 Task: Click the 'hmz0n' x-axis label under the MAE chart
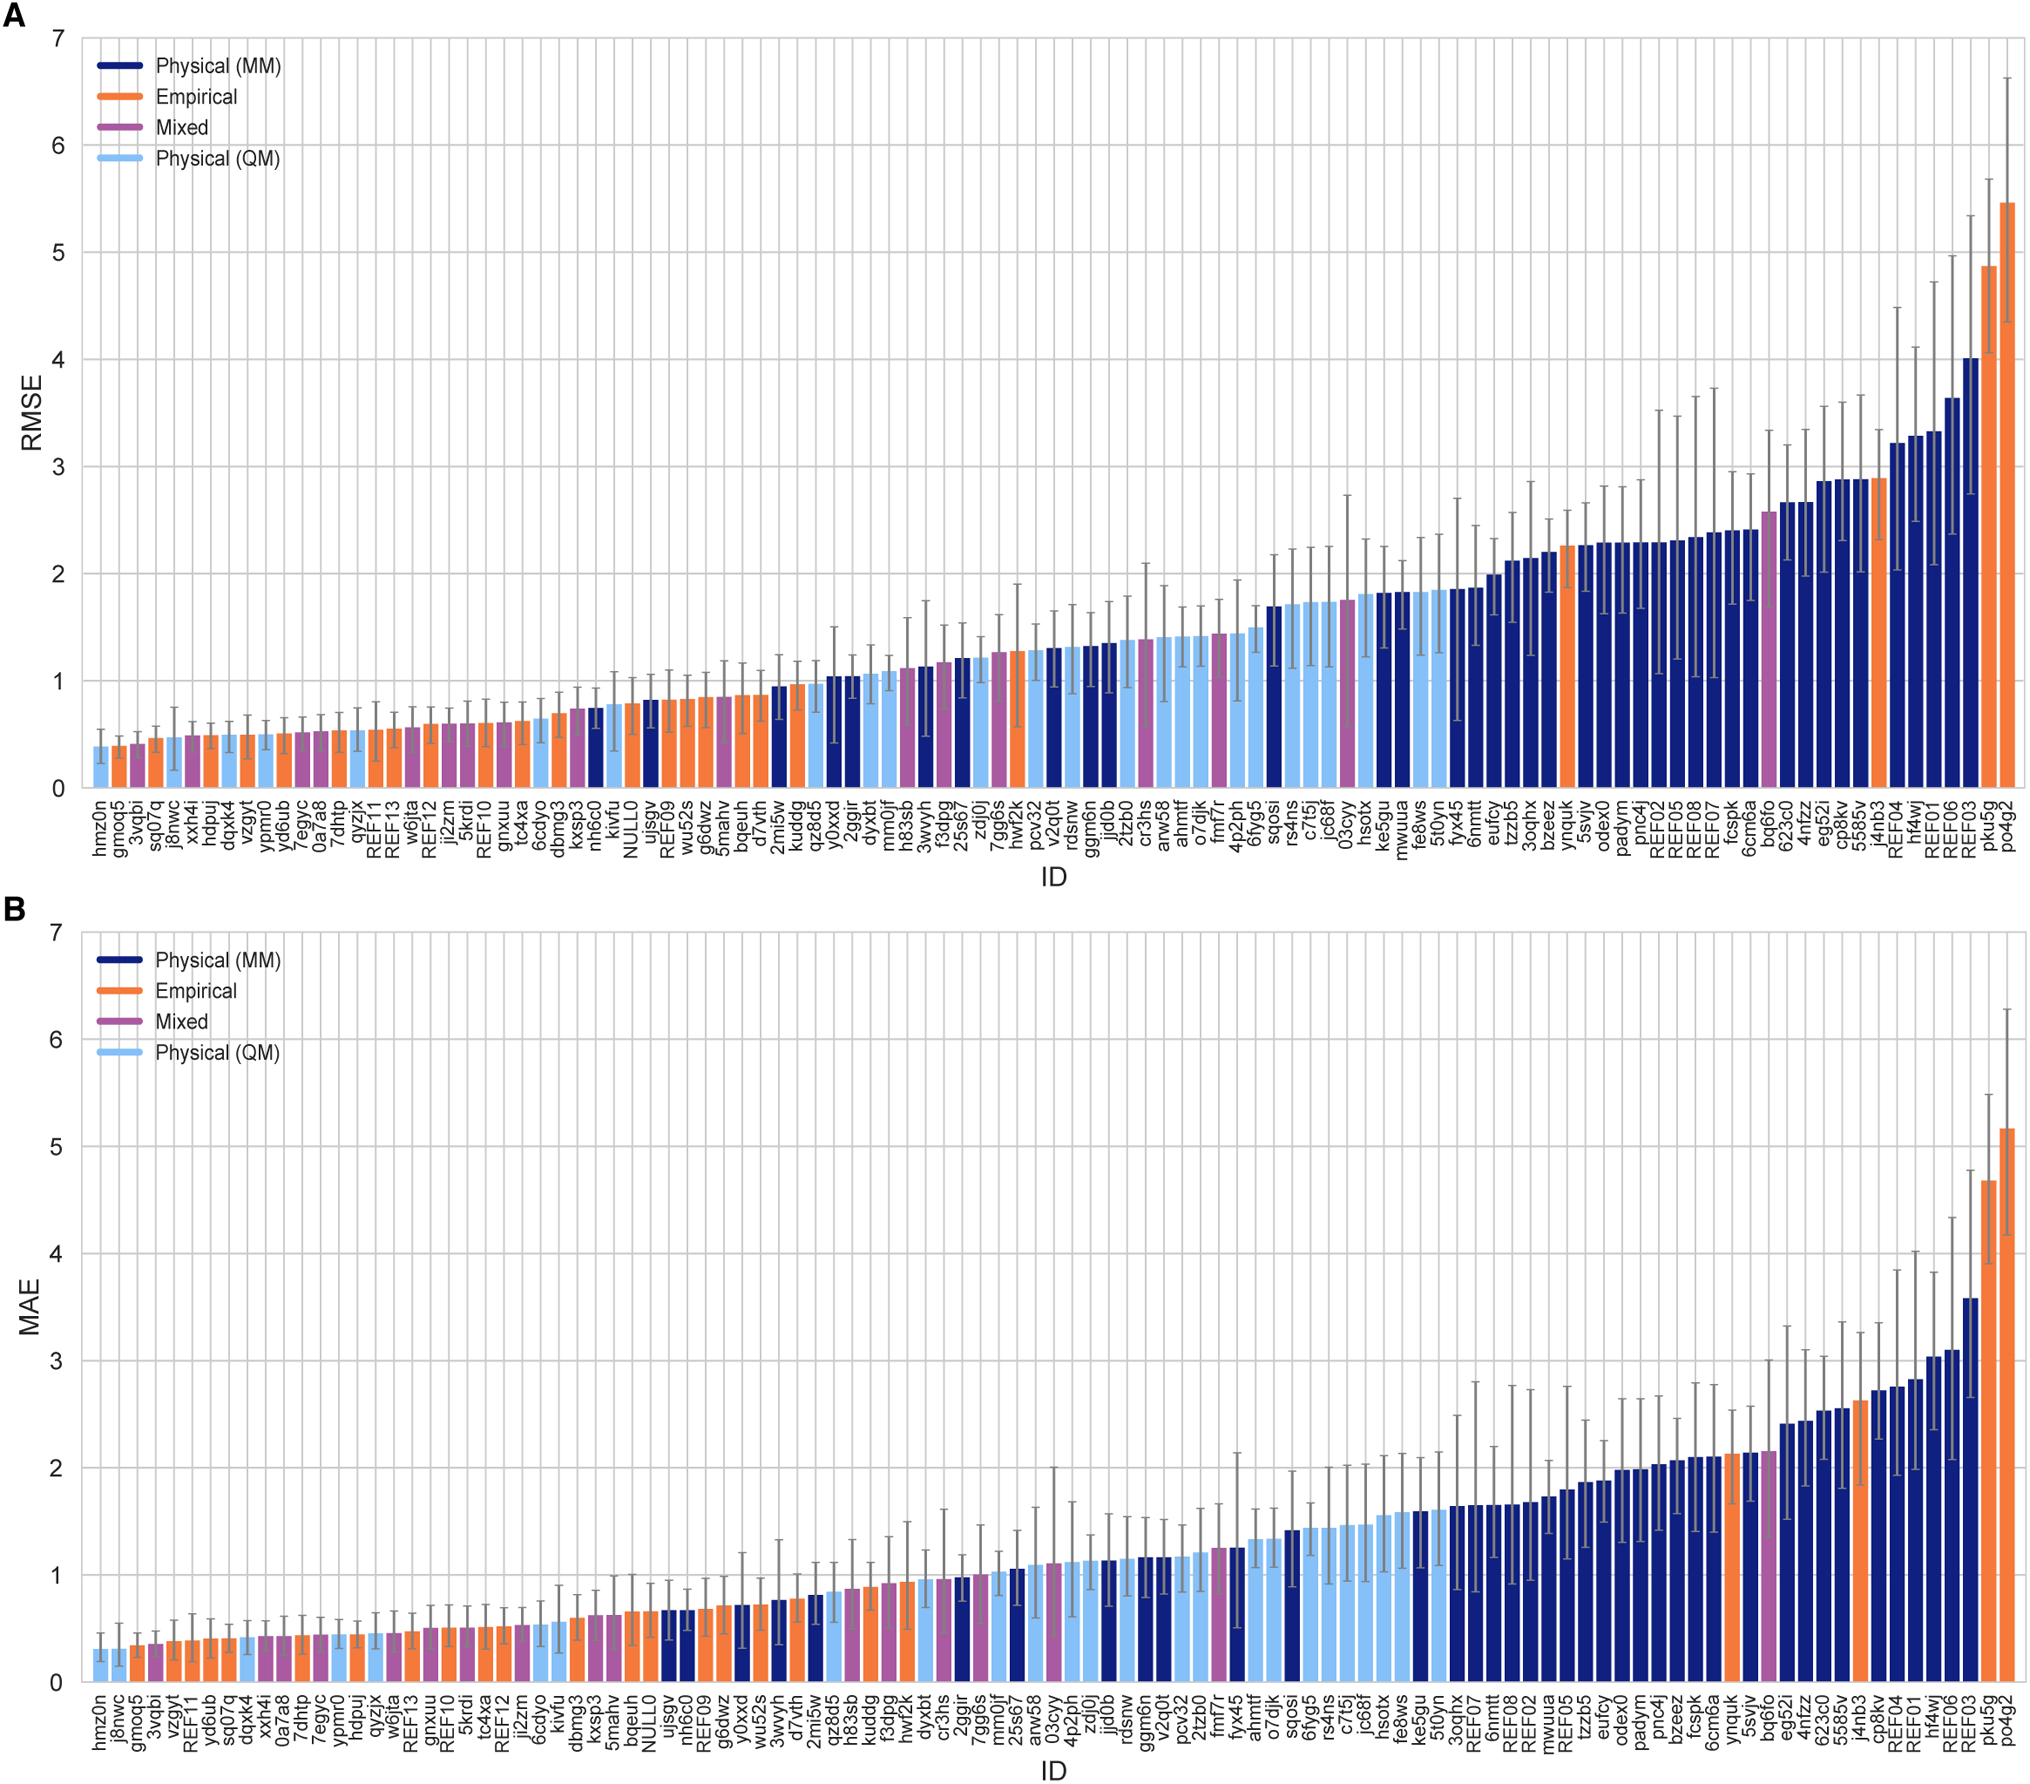tap(100, 1722)
